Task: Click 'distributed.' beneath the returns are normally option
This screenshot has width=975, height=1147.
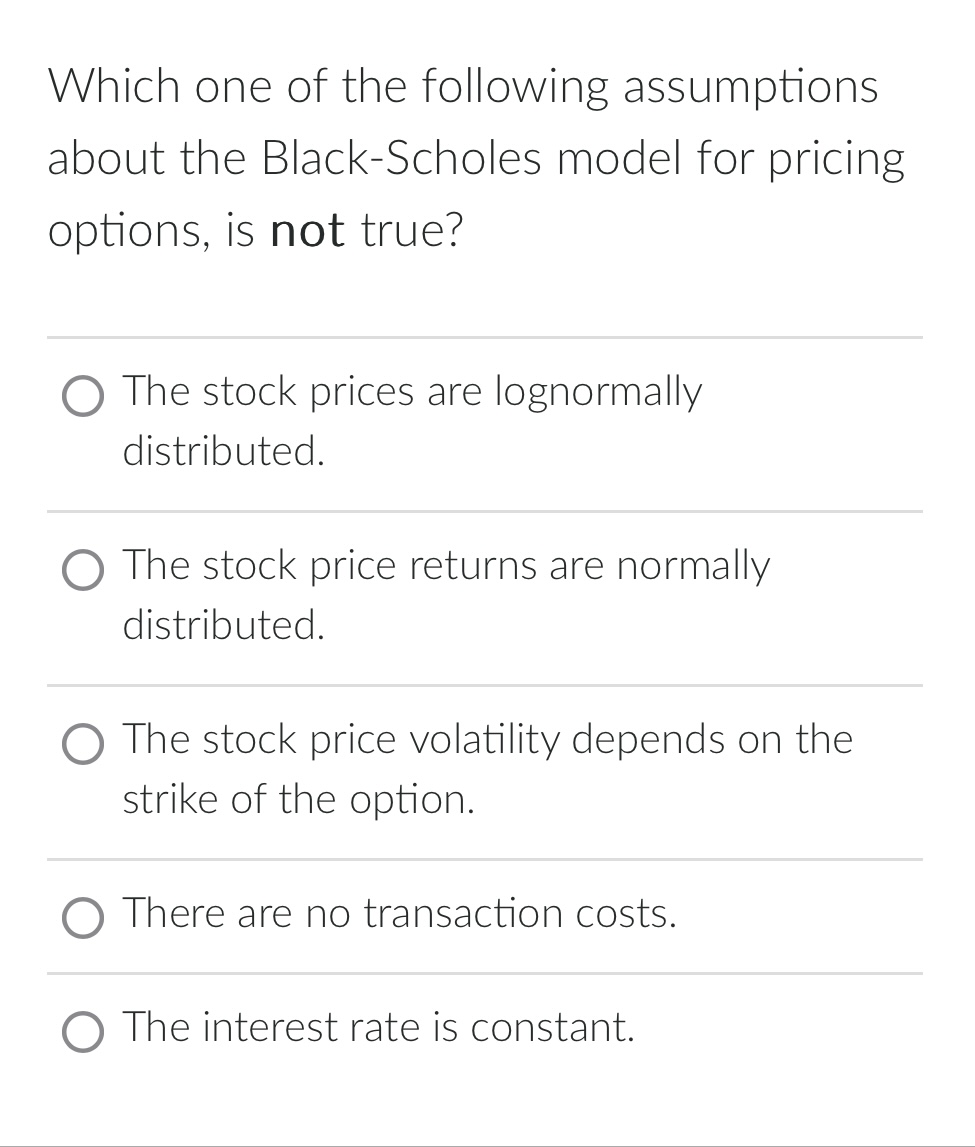Action: (x=223, y=625)
